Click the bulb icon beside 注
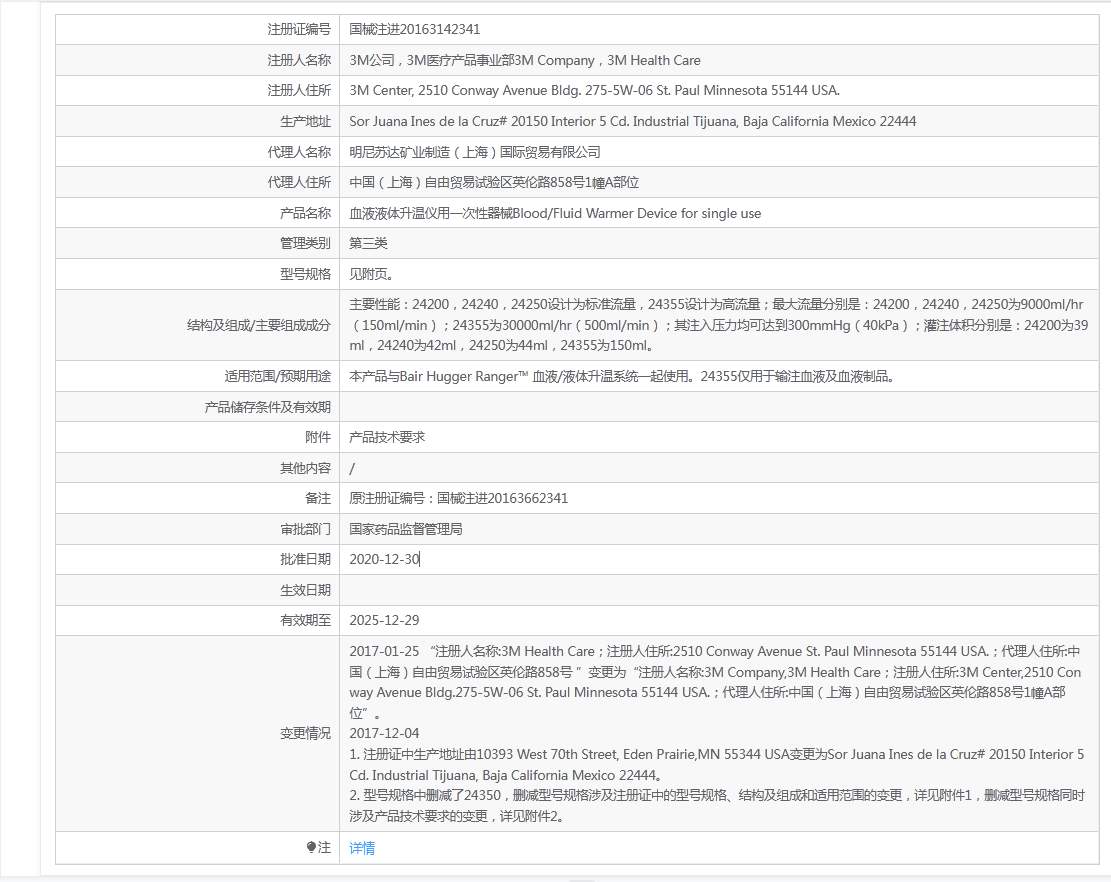The image size is (1111, 882). [x=311, y=848]
